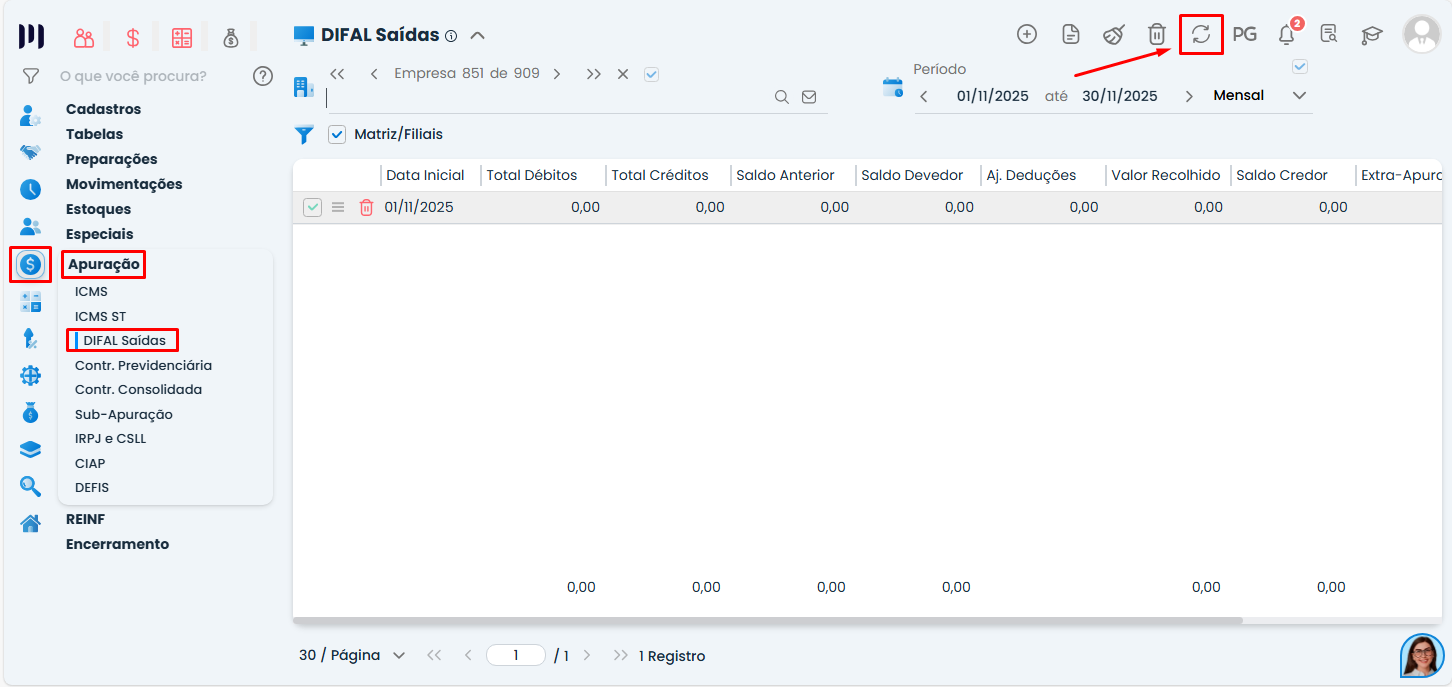Click the trash icon in top toolbar

click(x=1157, y=34)
